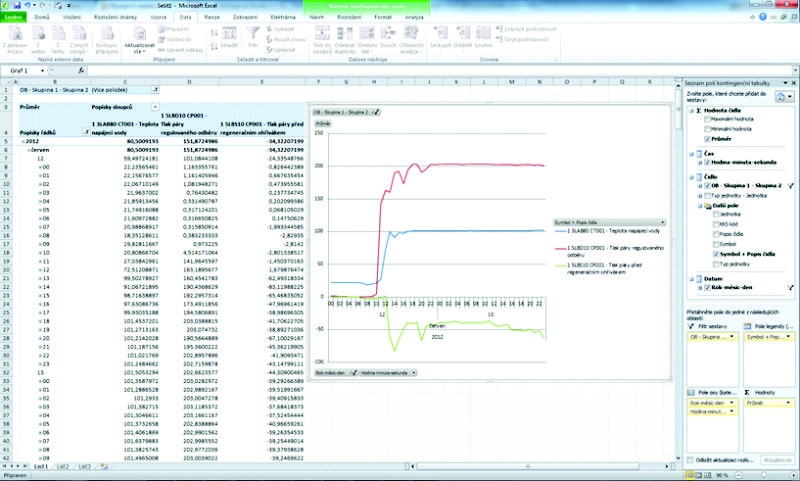Uncheck 'Hodina-minuta-sekunda' field checkbox
The image size is (800, 481).
coord(707,162)
